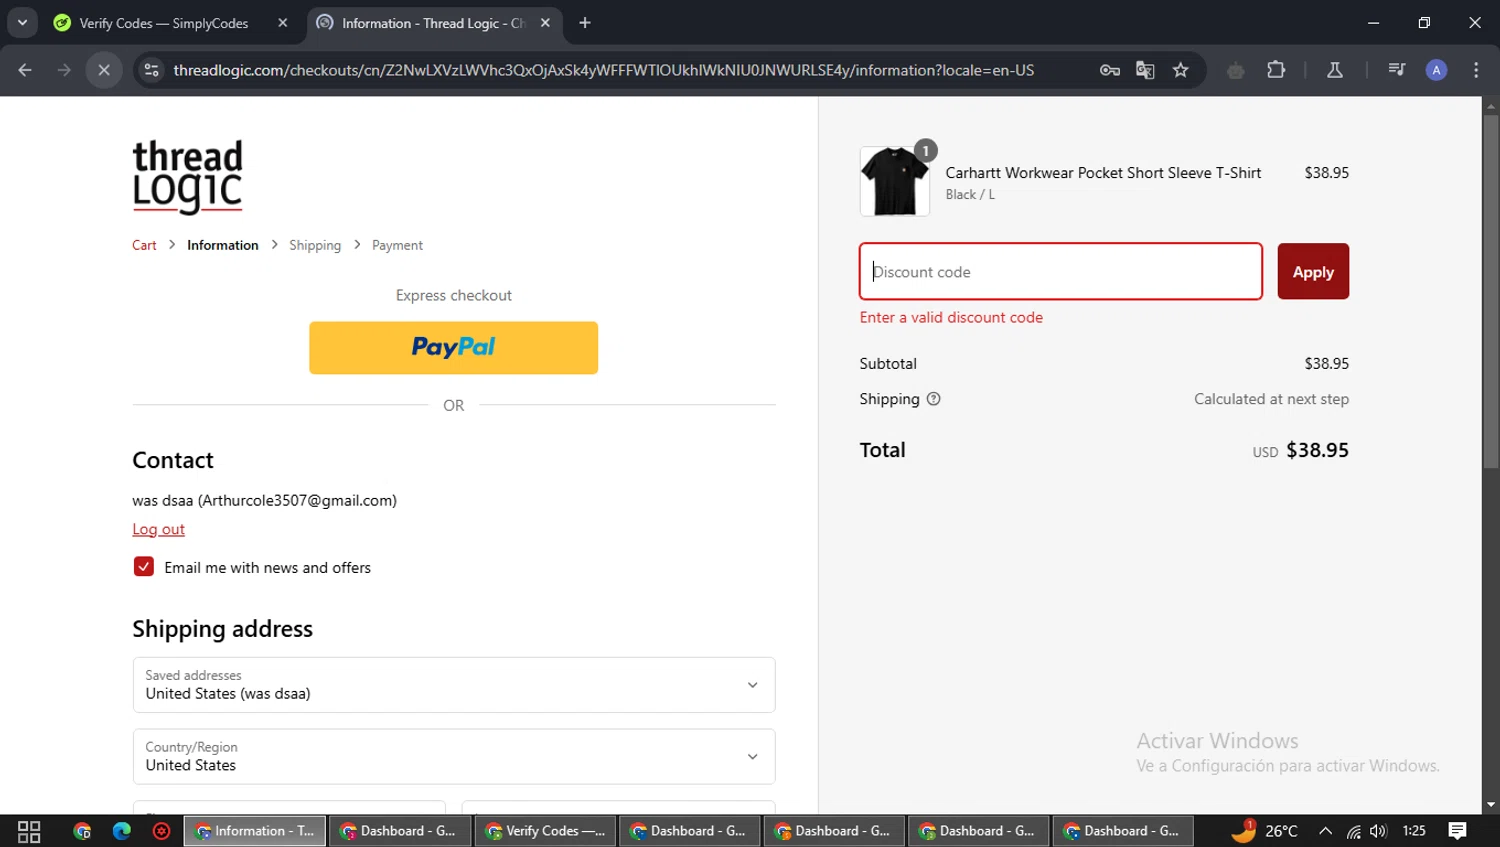The height and width of the screenshot is (847, 1500).
Task: Click the Thread Logic logo
Action: click(188, 177)
